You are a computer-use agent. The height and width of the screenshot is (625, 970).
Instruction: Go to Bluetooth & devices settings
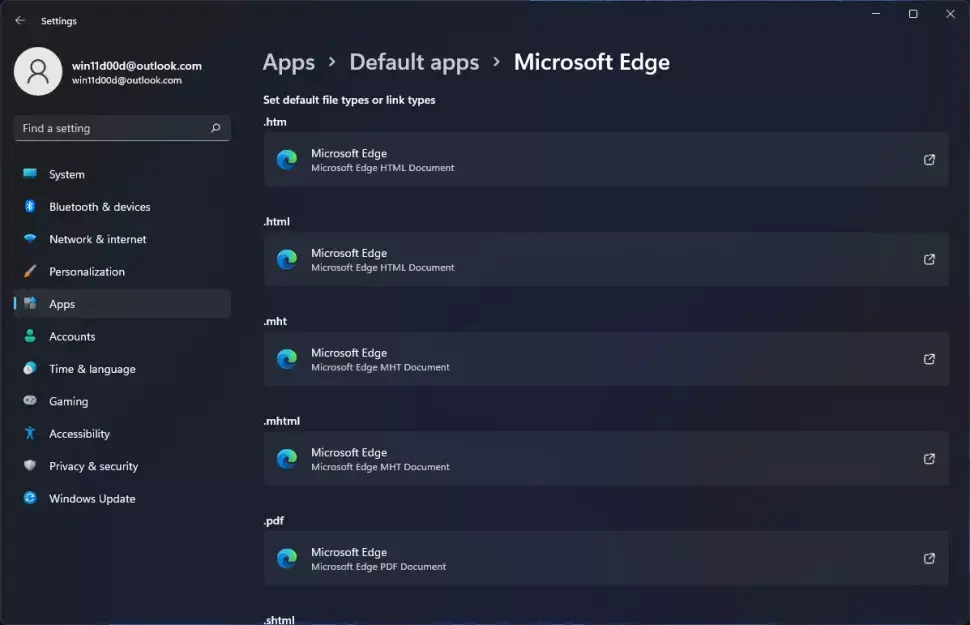click(x=99, y=207)
